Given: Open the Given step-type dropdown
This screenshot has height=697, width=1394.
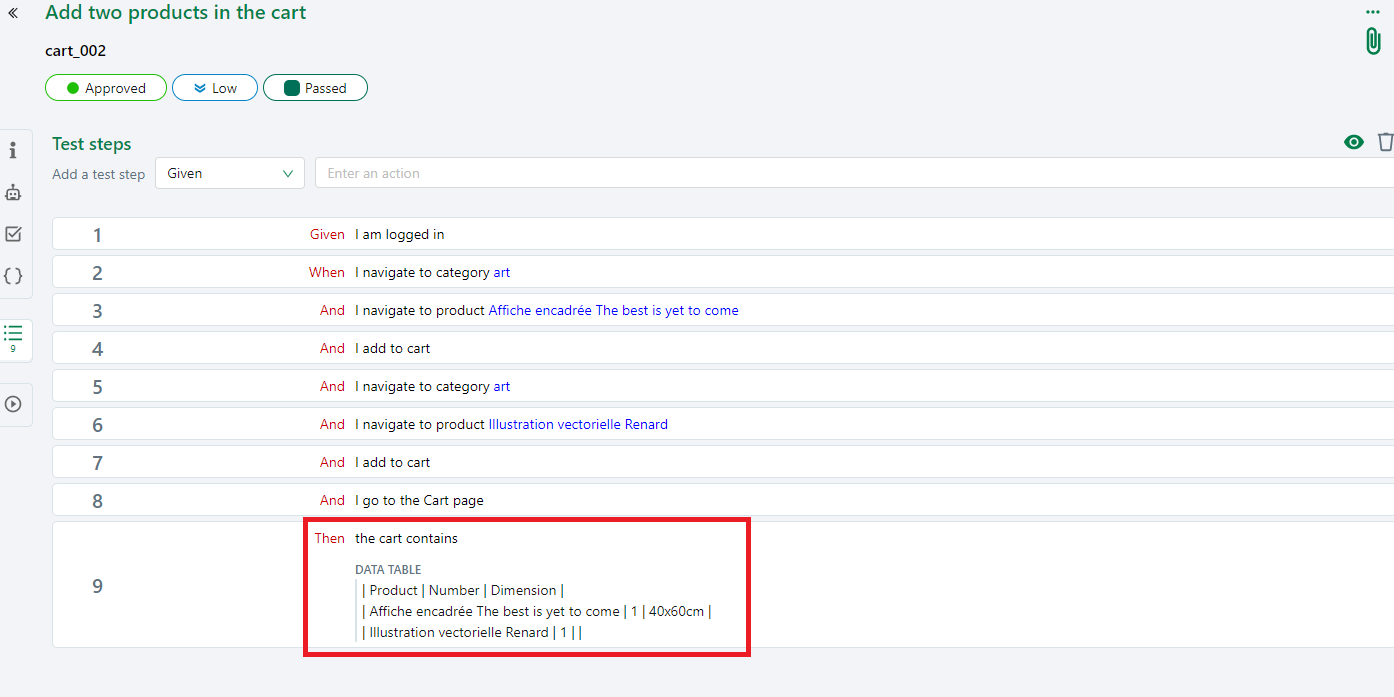Looking at the screenshot, I should coord(229,173).
